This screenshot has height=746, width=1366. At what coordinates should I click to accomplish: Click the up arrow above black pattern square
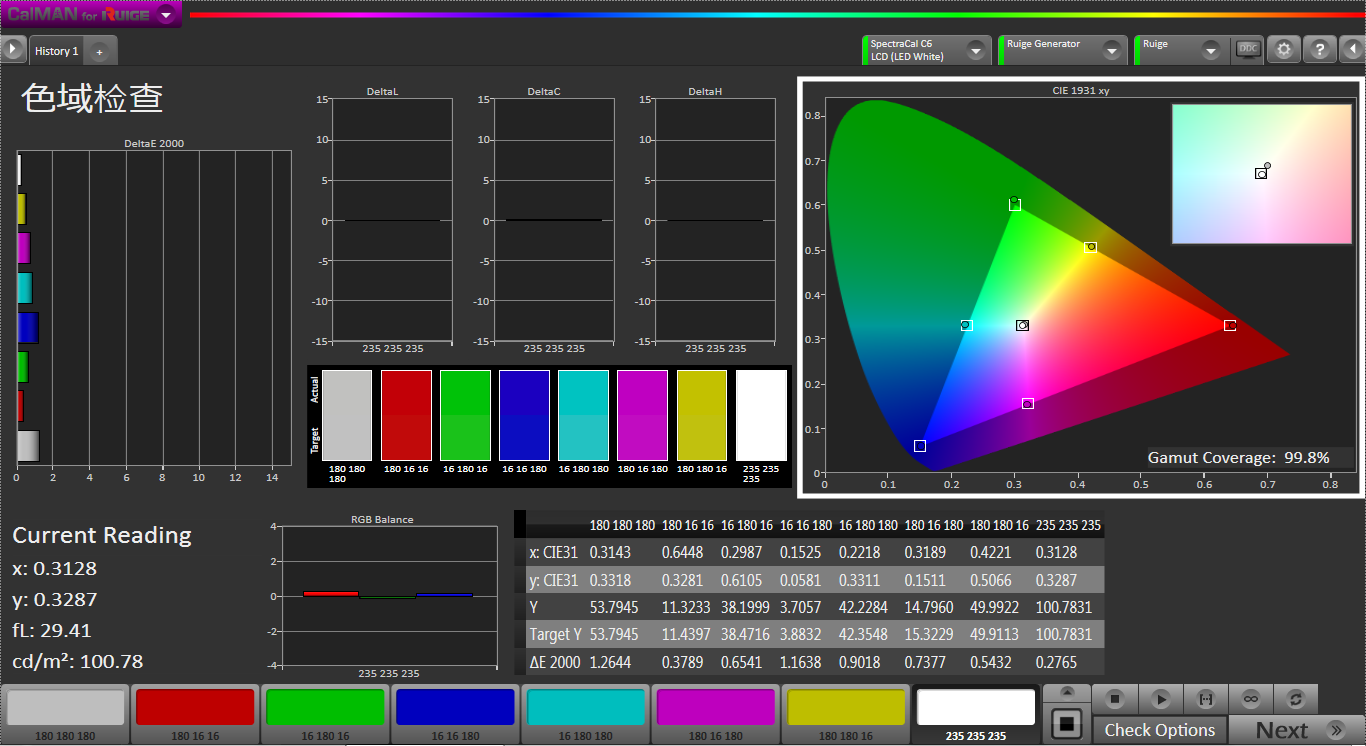[x=1067, y=692]
